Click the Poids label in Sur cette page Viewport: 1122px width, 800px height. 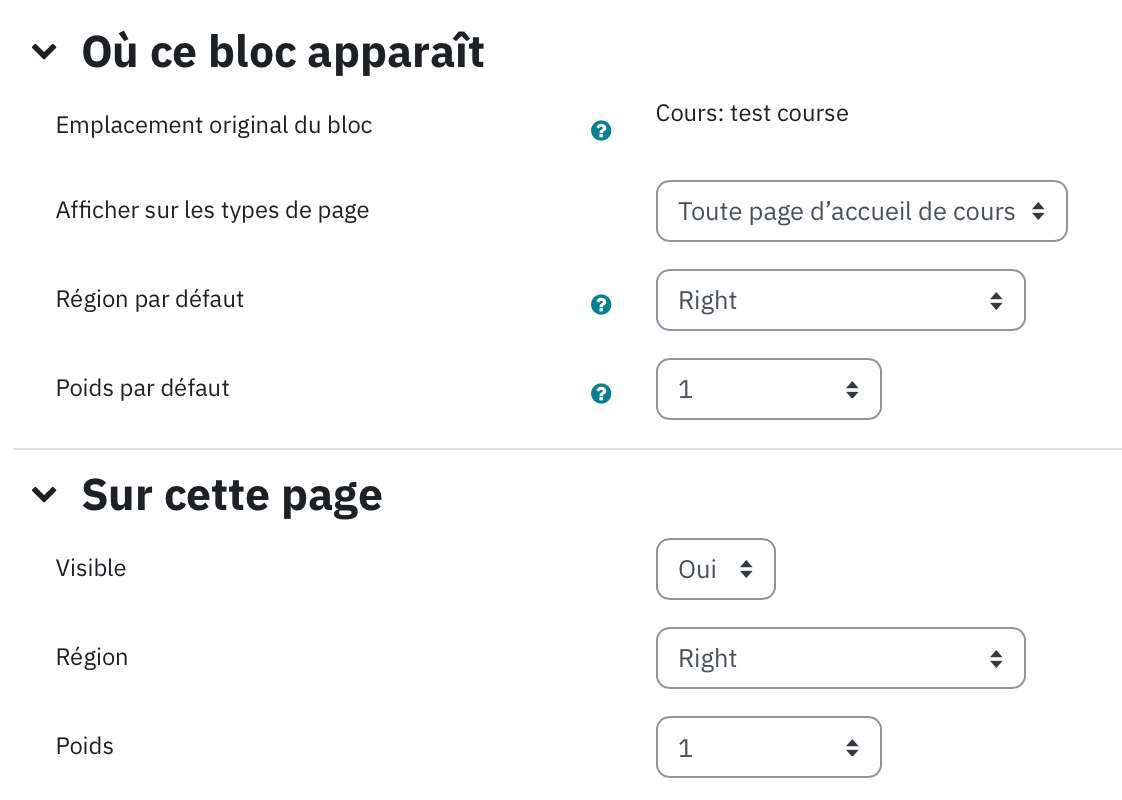(x=84, y=746)
